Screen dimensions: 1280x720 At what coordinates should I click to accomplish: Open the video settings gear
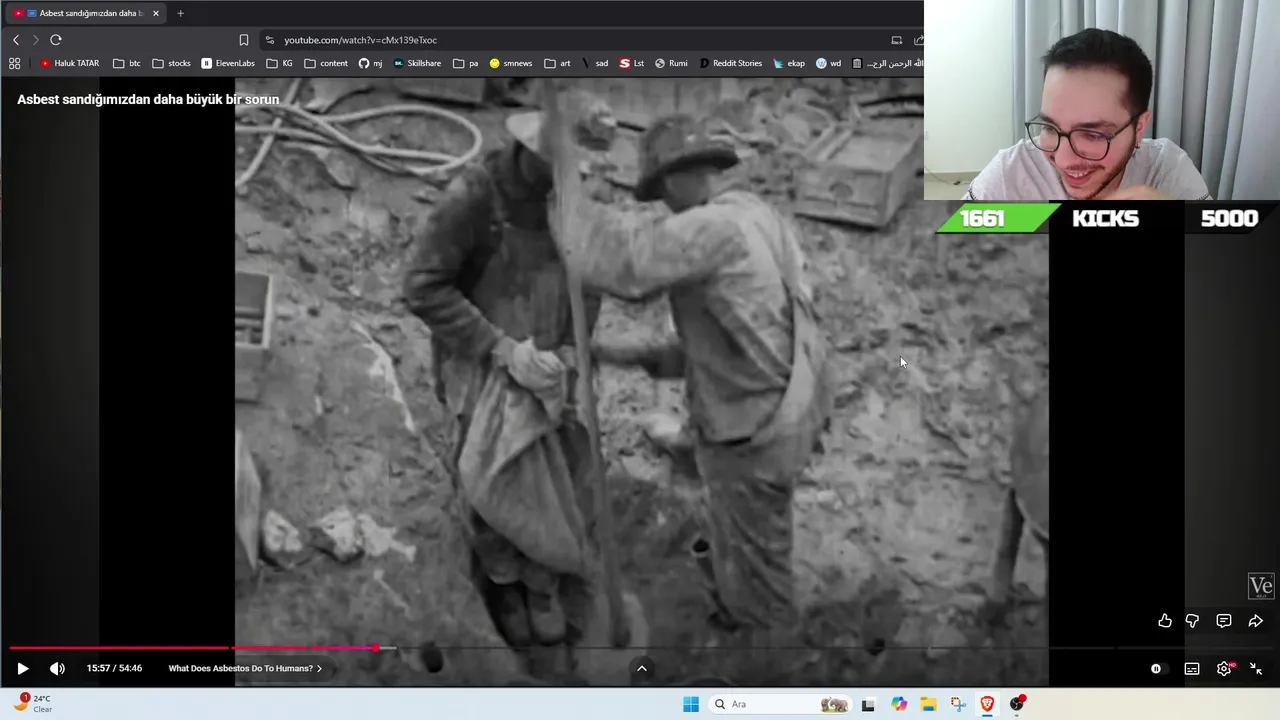tap(1224, 669)
